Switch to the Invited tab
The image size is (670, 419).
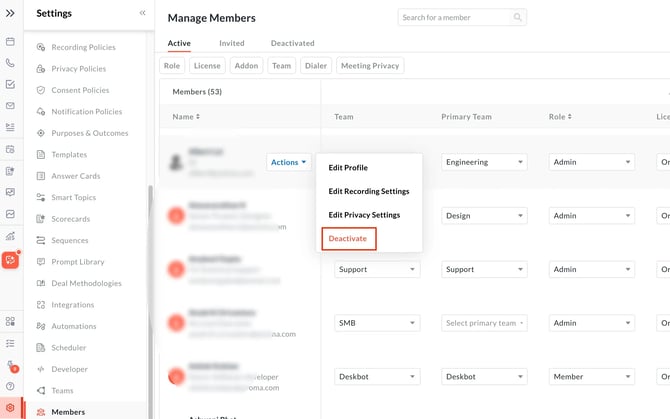point(232,43)
